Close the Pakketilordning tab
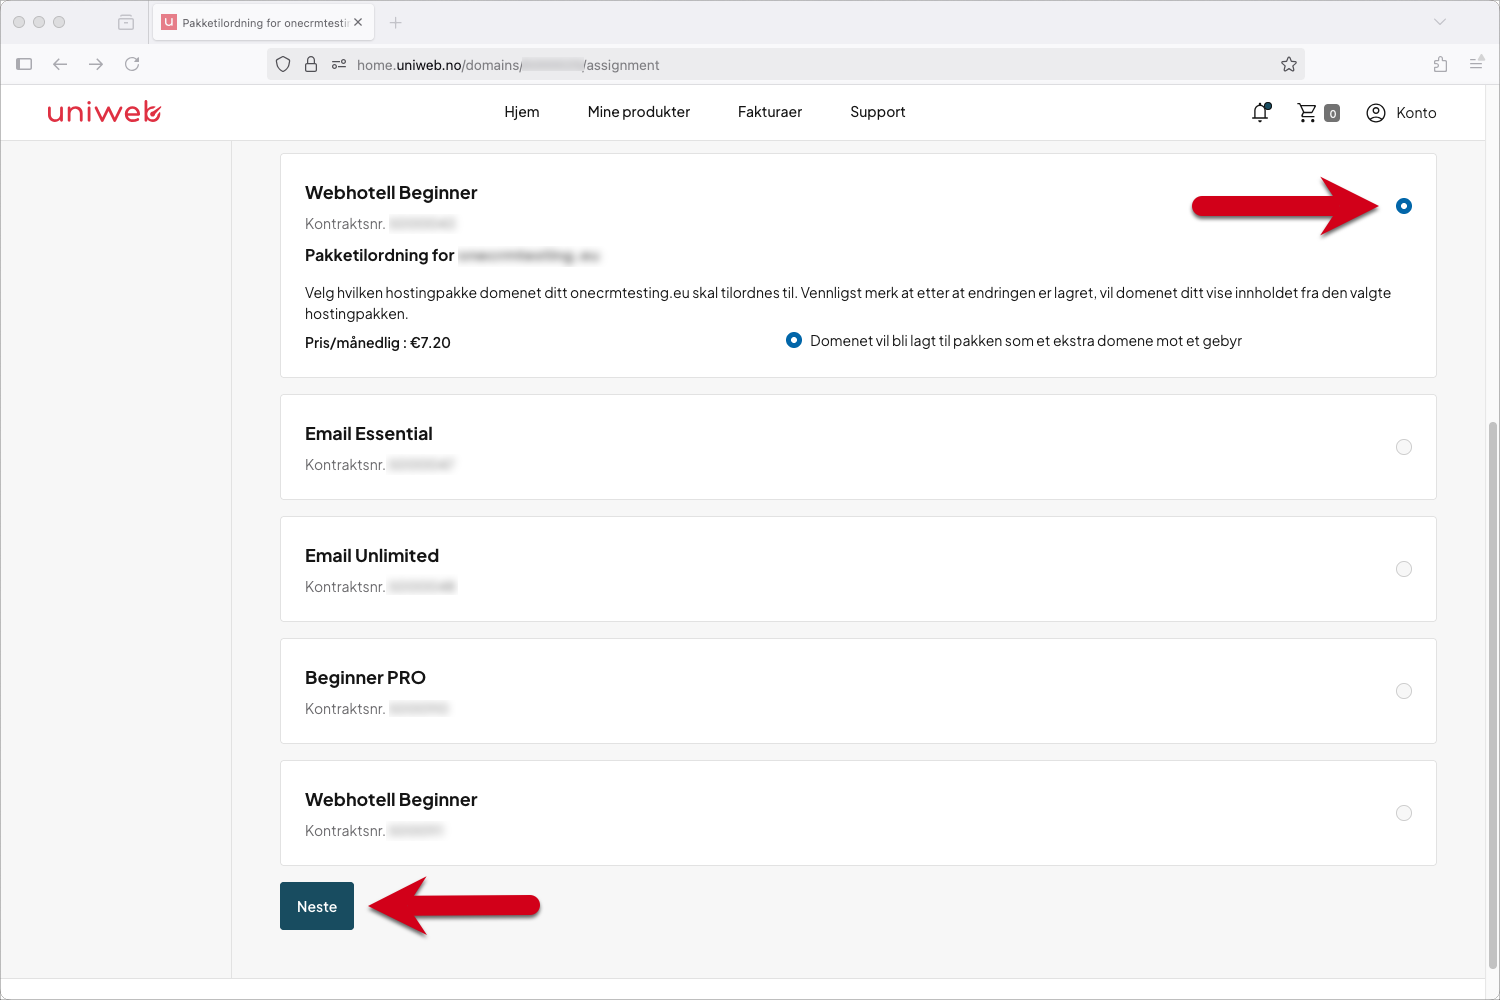Image resolution: width=1500 pixels, height=1000 pixels. tap(358, 22)
